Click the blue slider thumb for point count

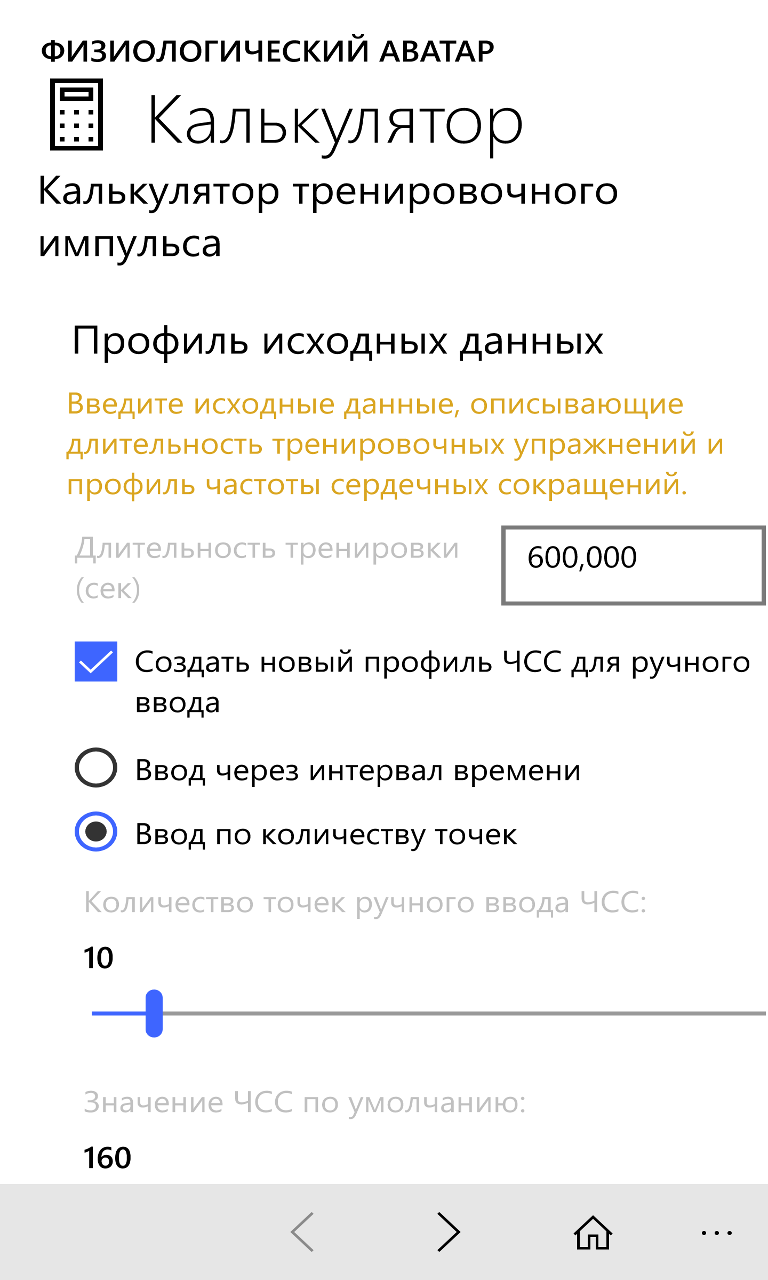click(x=154, y=1013)
